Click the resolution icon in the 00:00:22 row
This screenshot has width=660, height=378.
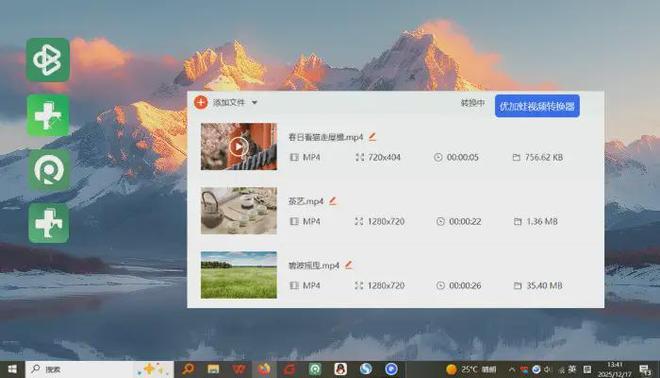359,221
